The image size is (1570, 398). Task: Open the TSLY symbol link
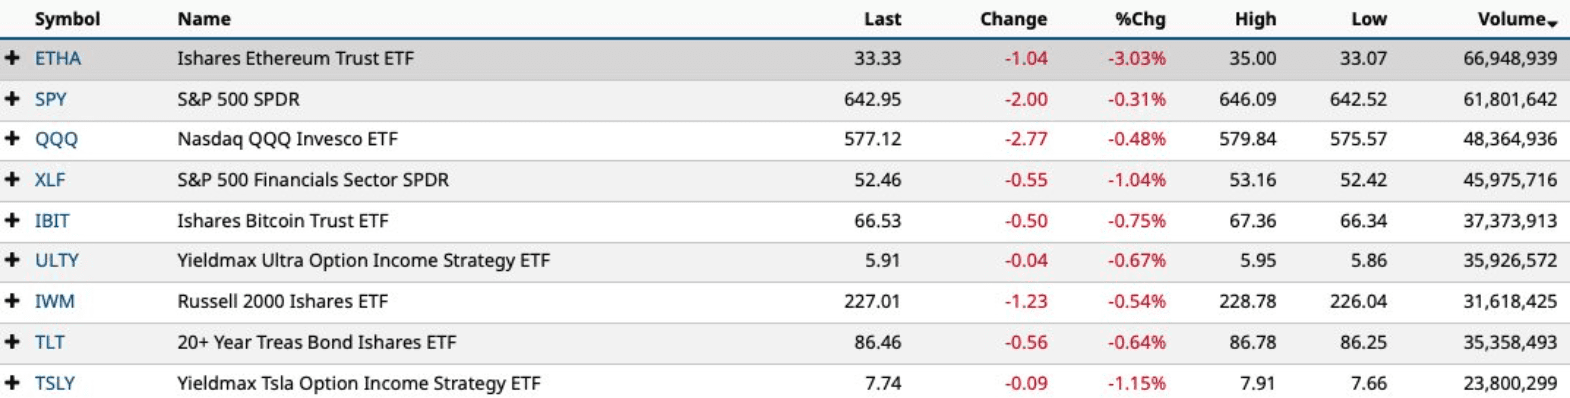click(55, 382)
